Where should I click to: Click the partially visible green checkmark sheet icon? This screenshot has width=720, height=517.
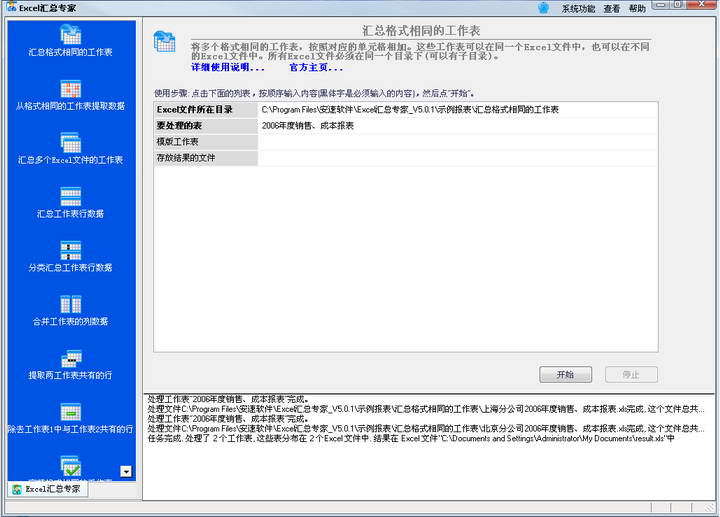click(x=70, y=466)
